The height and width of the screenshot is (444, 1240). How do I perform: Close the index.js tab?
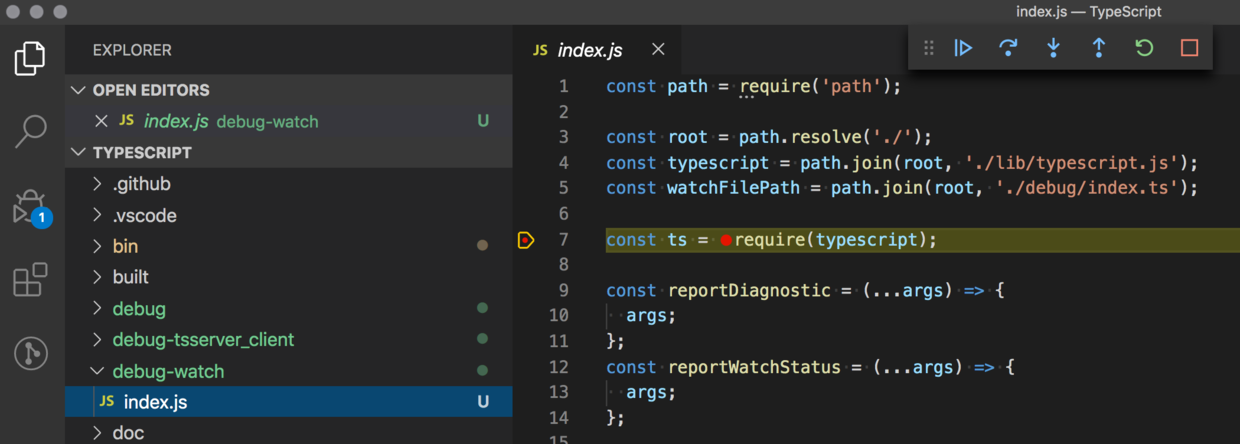click(x=658, y=49)
